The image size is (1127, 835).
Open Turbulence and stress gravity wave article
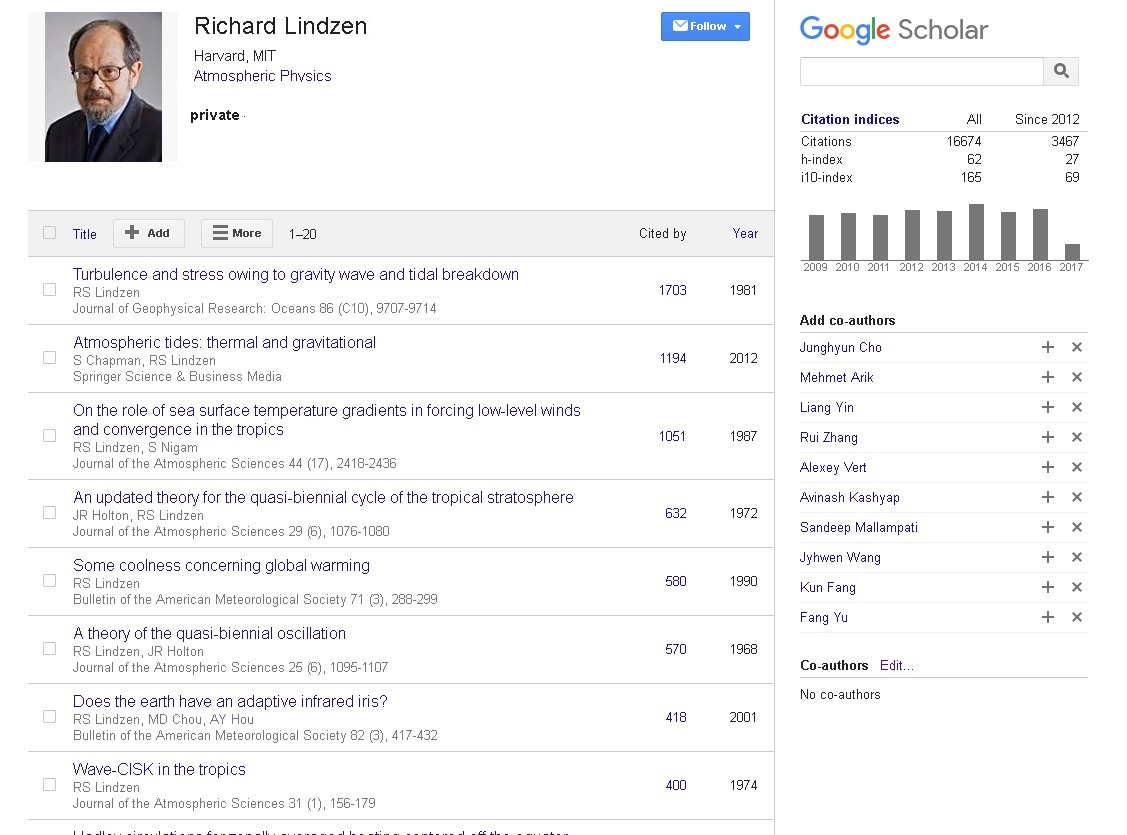[295, 275]
